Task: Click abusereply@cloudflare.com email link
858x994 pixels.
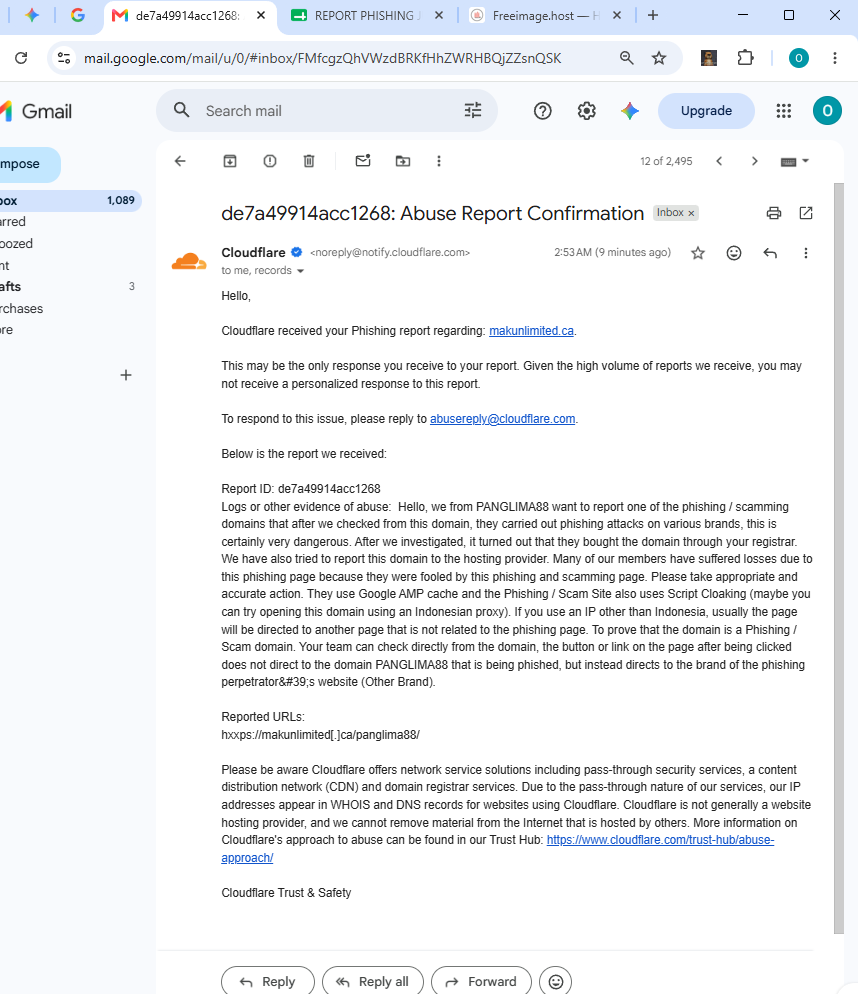Action: click(x=503, y=419)
